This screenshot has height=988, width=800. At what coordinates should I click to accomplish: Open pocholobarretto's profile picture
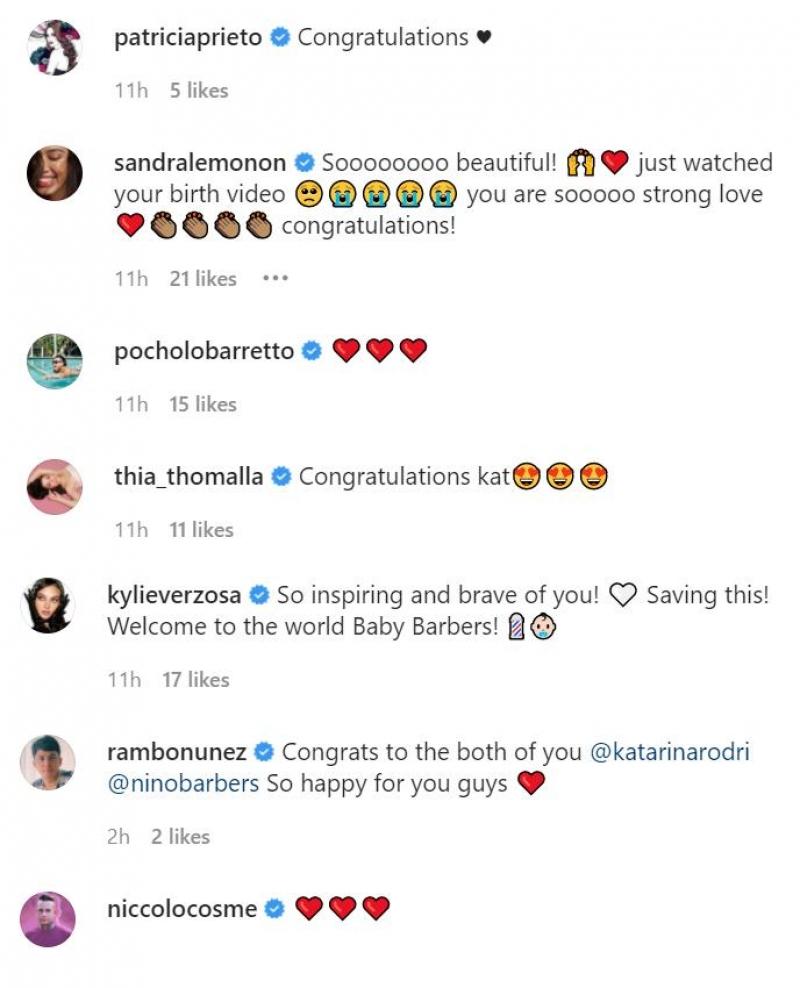[x=54, y=361]
